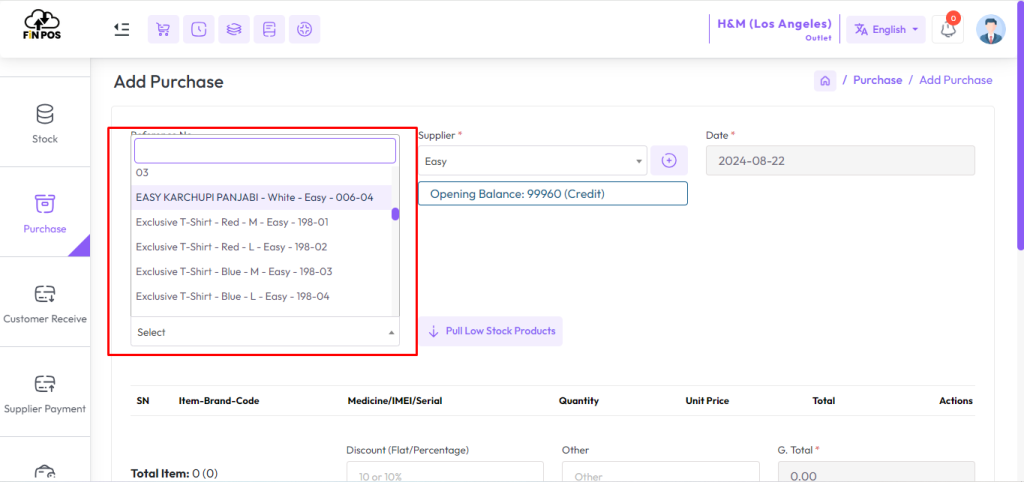Viewport: 1024px width, 482px height.
Task: Open the shopping cart shortcut icon
Action: (x=163, y=29)
